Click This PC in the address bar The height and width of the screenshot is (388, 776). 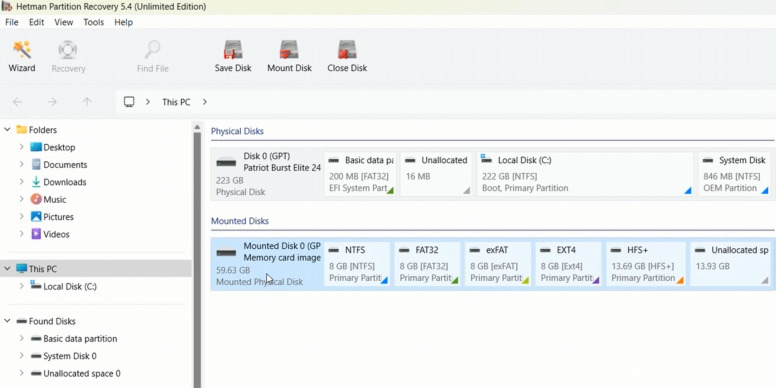[176, 102]
